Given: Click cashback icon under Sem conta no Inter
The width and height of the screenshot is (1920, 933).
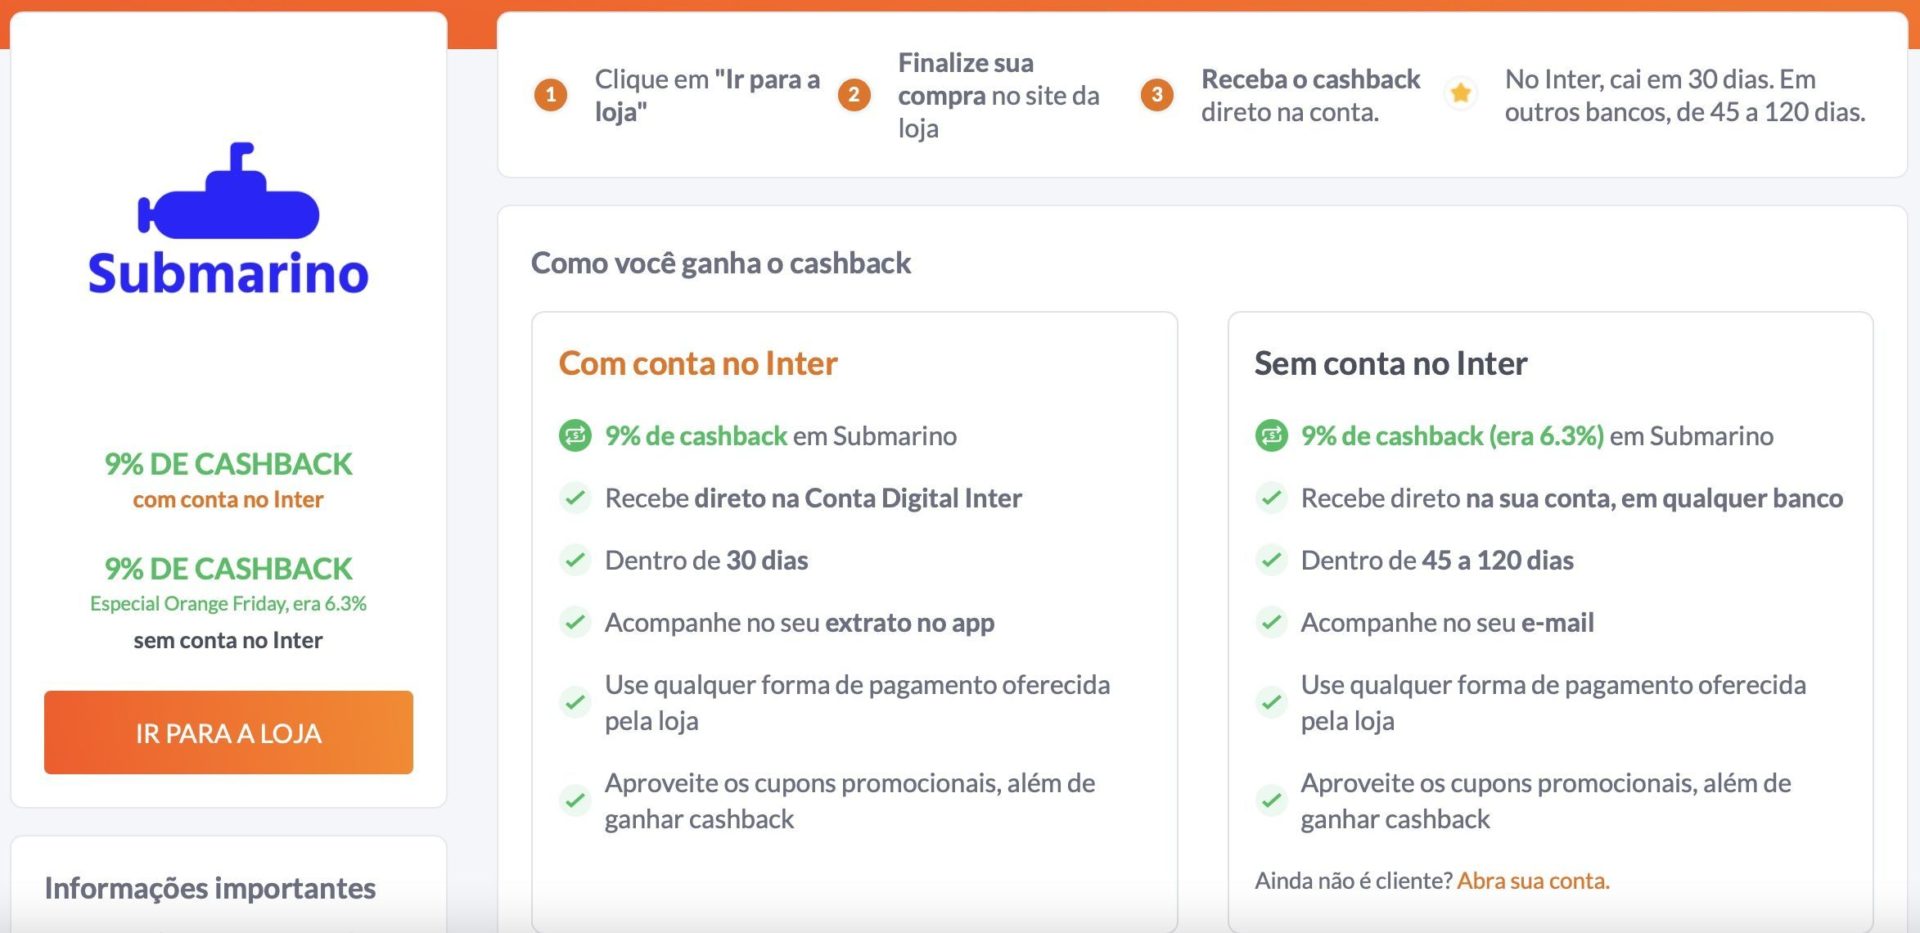Looking at the screenshot, I should (x=1271, y=436).
